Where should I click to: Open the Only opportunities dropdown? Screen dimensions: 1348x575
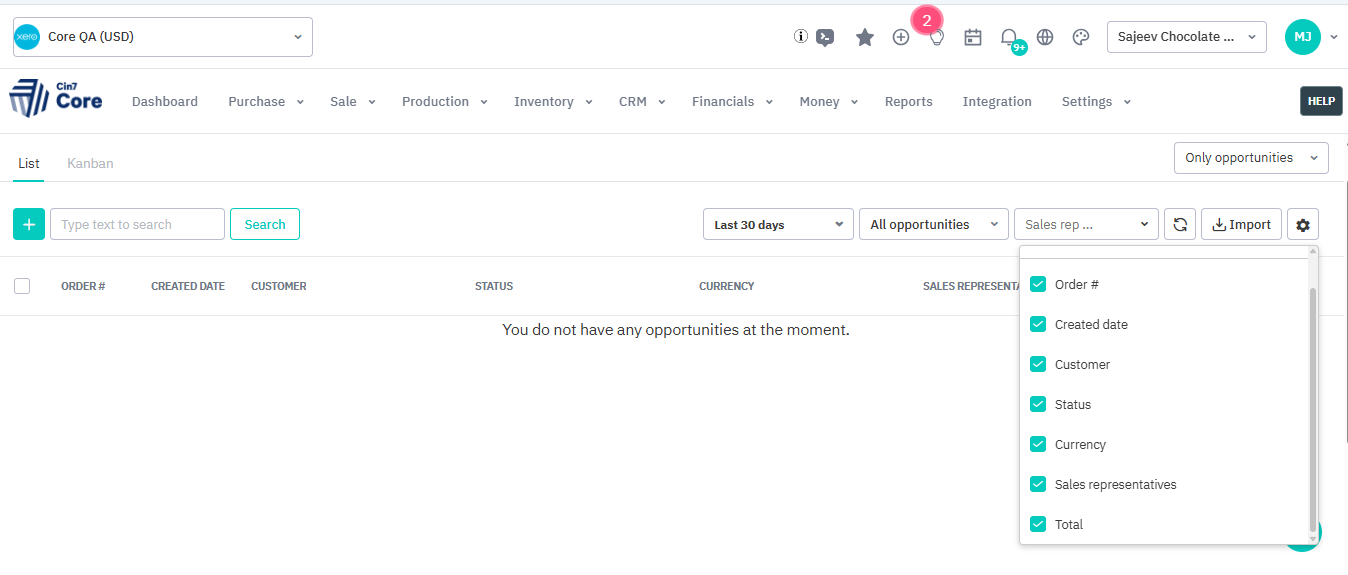point(1250,158)
